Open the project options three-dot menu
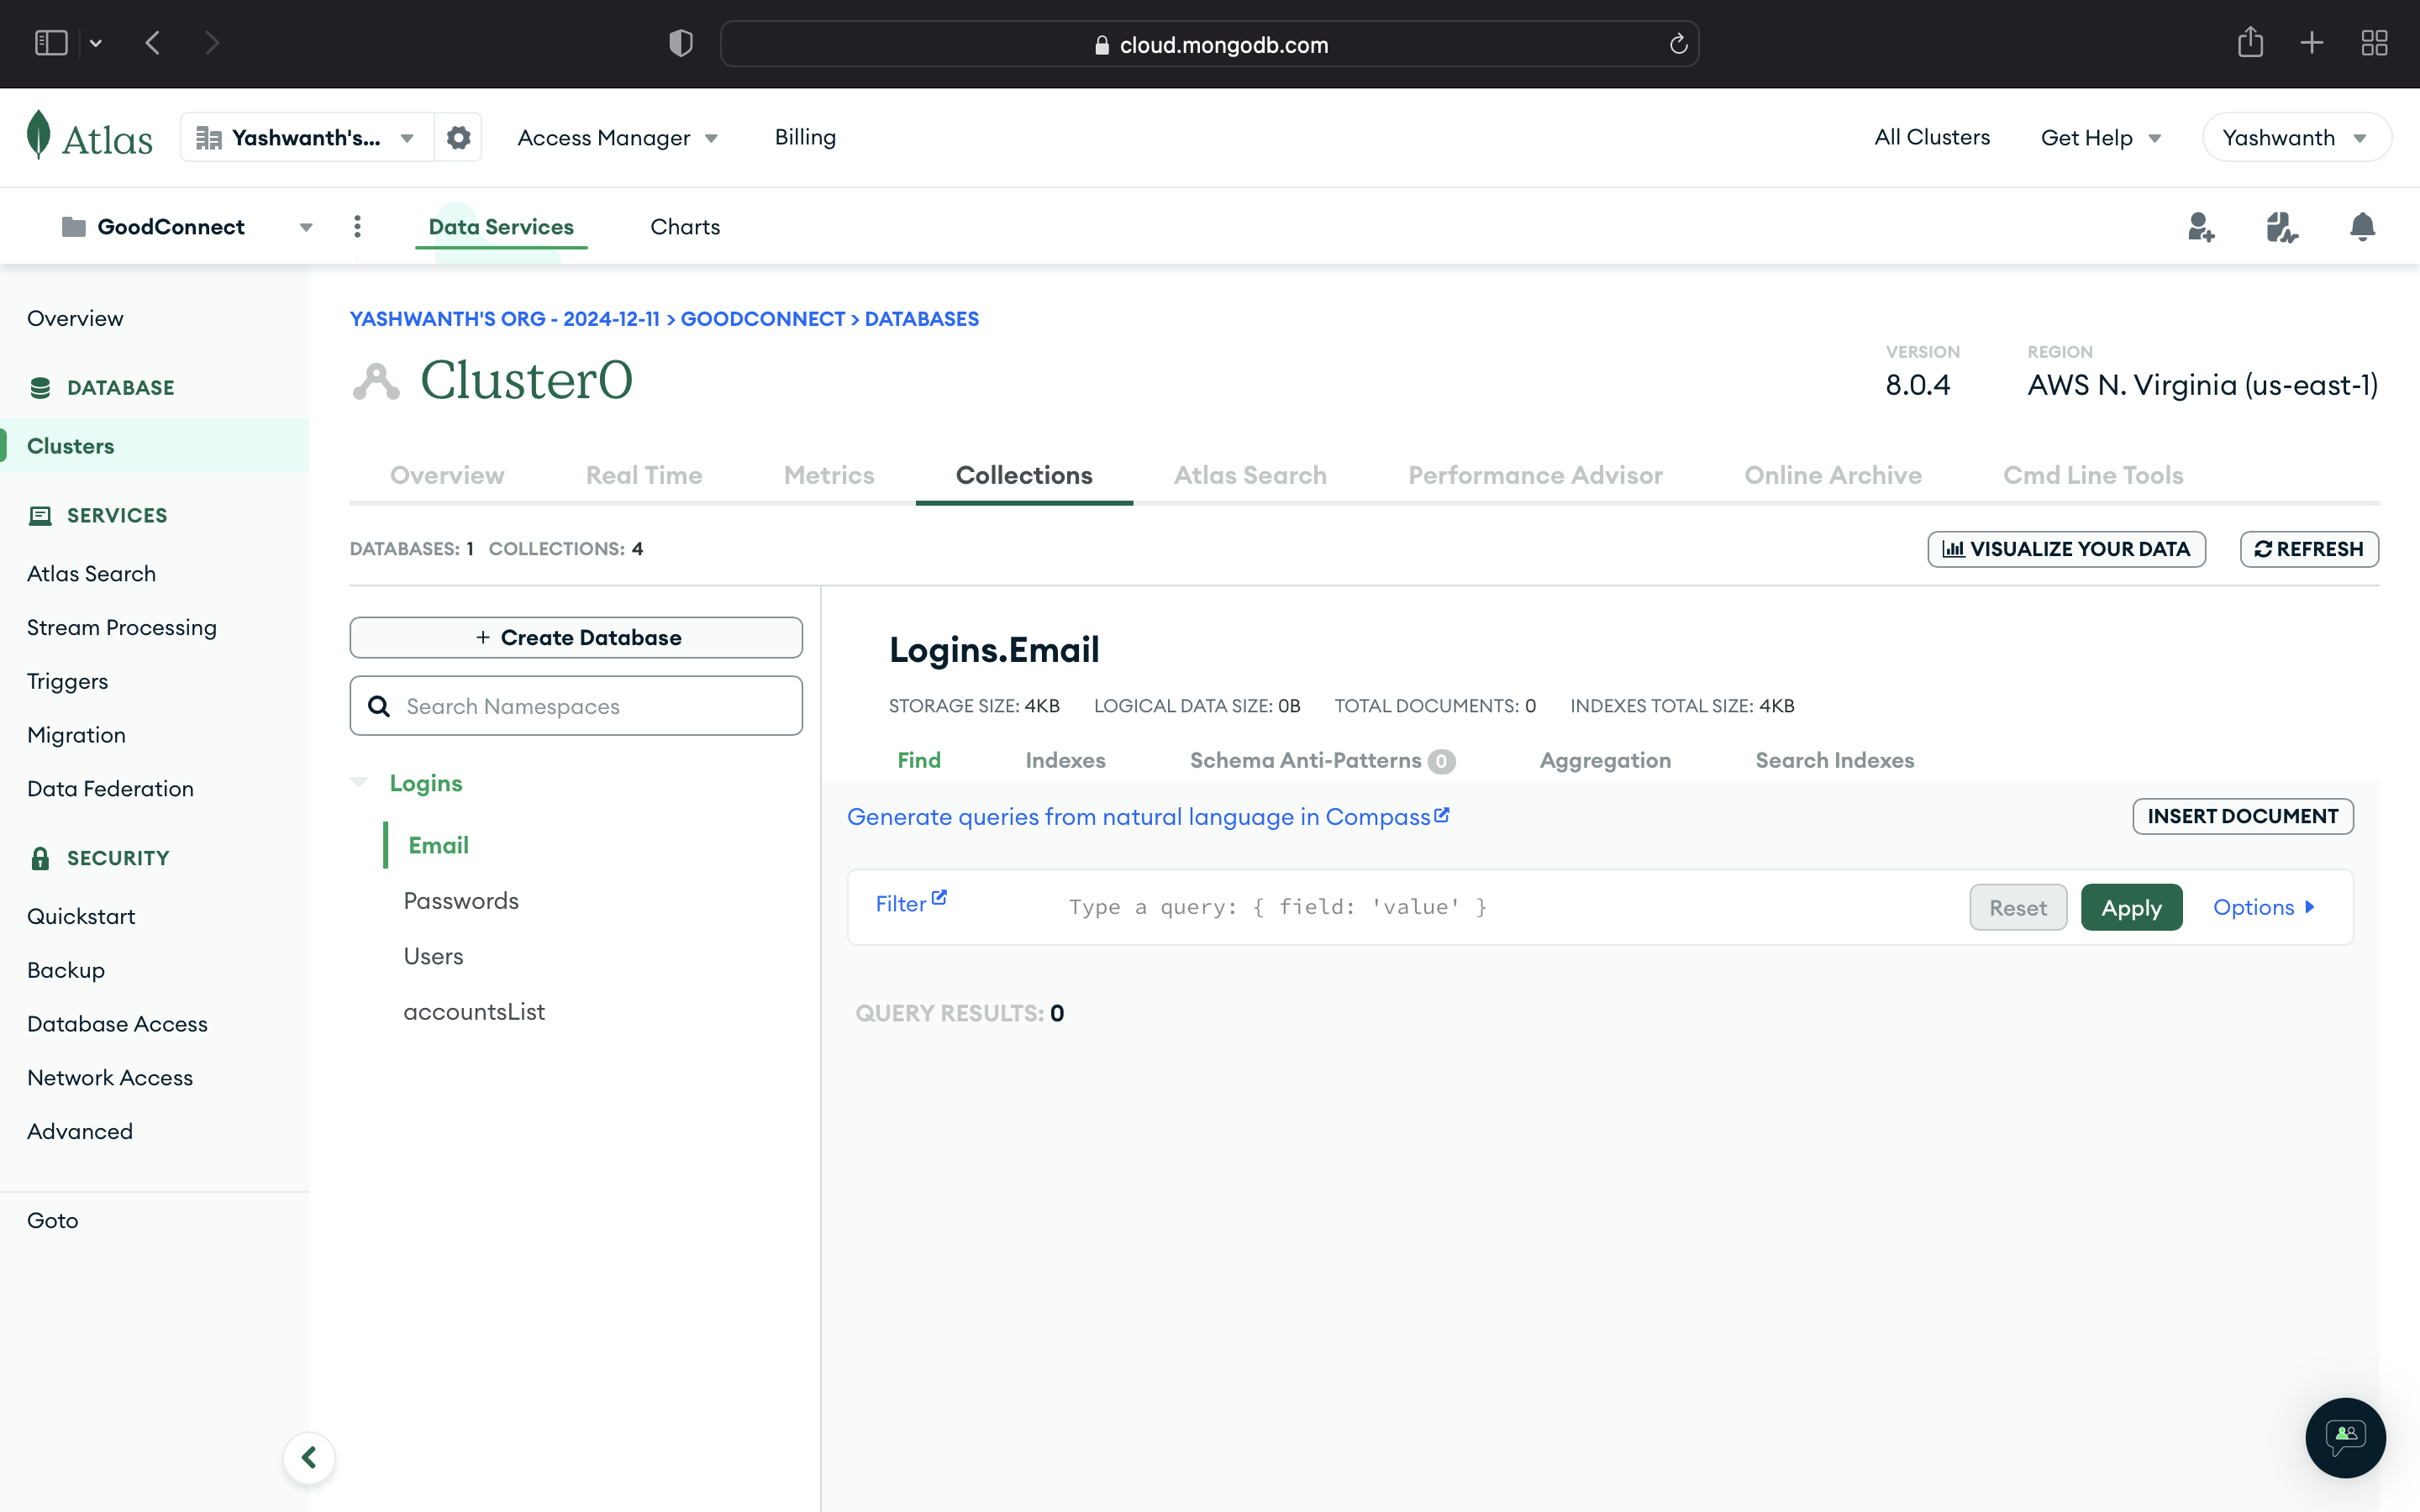Viewport: 2420px width, 1512px height. pyautogui.click(x=357, y=227)
